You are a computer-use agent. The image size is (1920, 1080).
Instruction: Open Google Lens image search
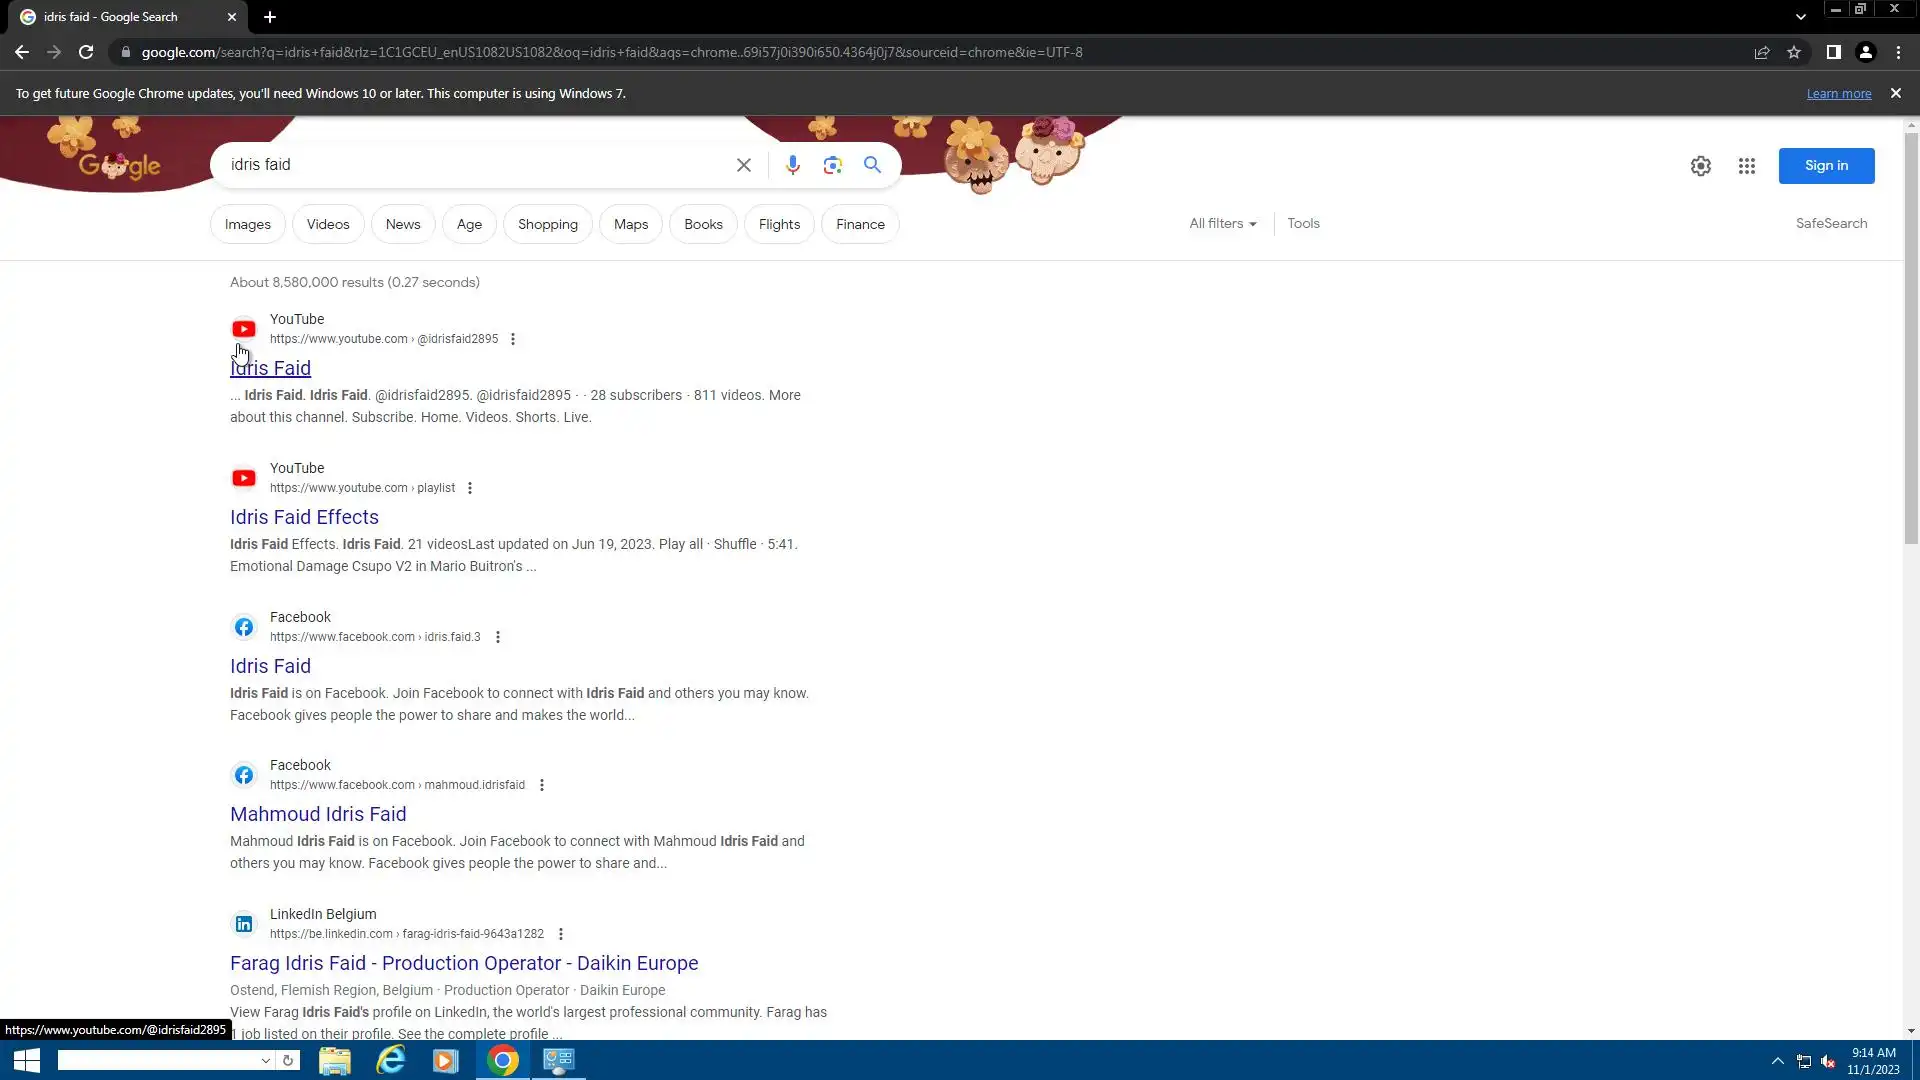832,165
